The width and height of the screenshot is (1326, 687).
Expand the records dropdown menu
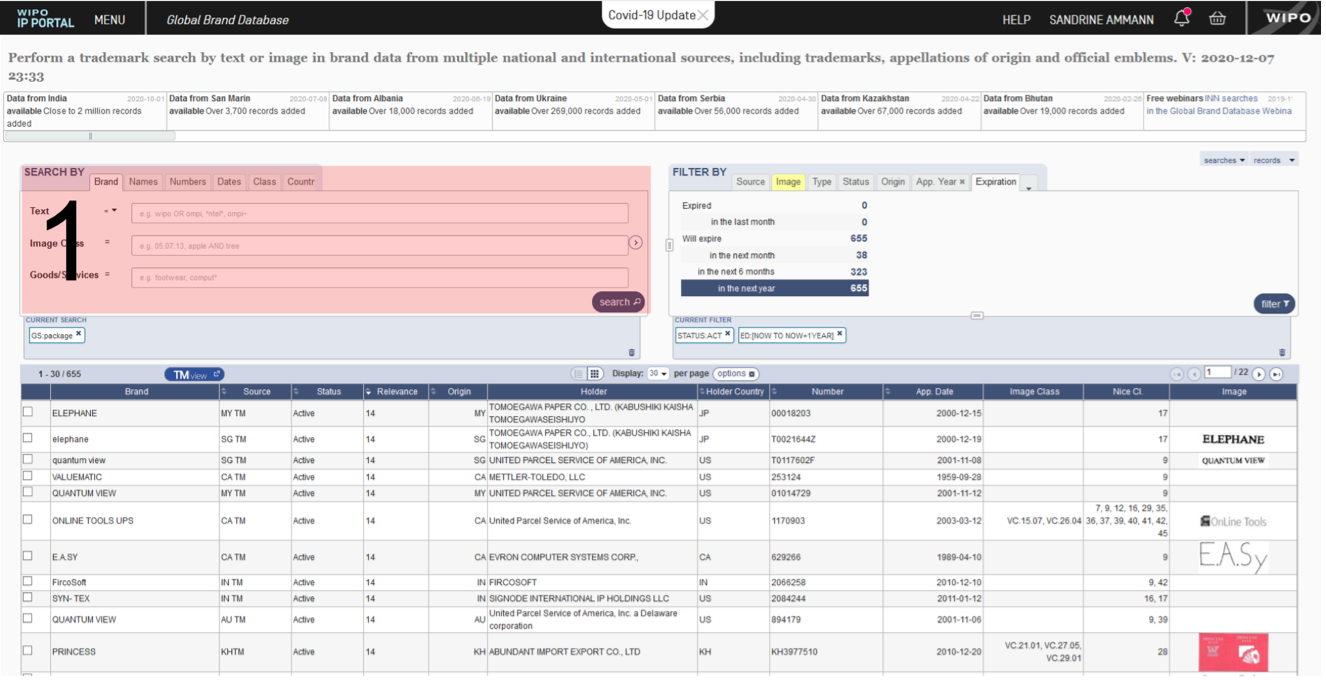click(x=1274, y=160)
